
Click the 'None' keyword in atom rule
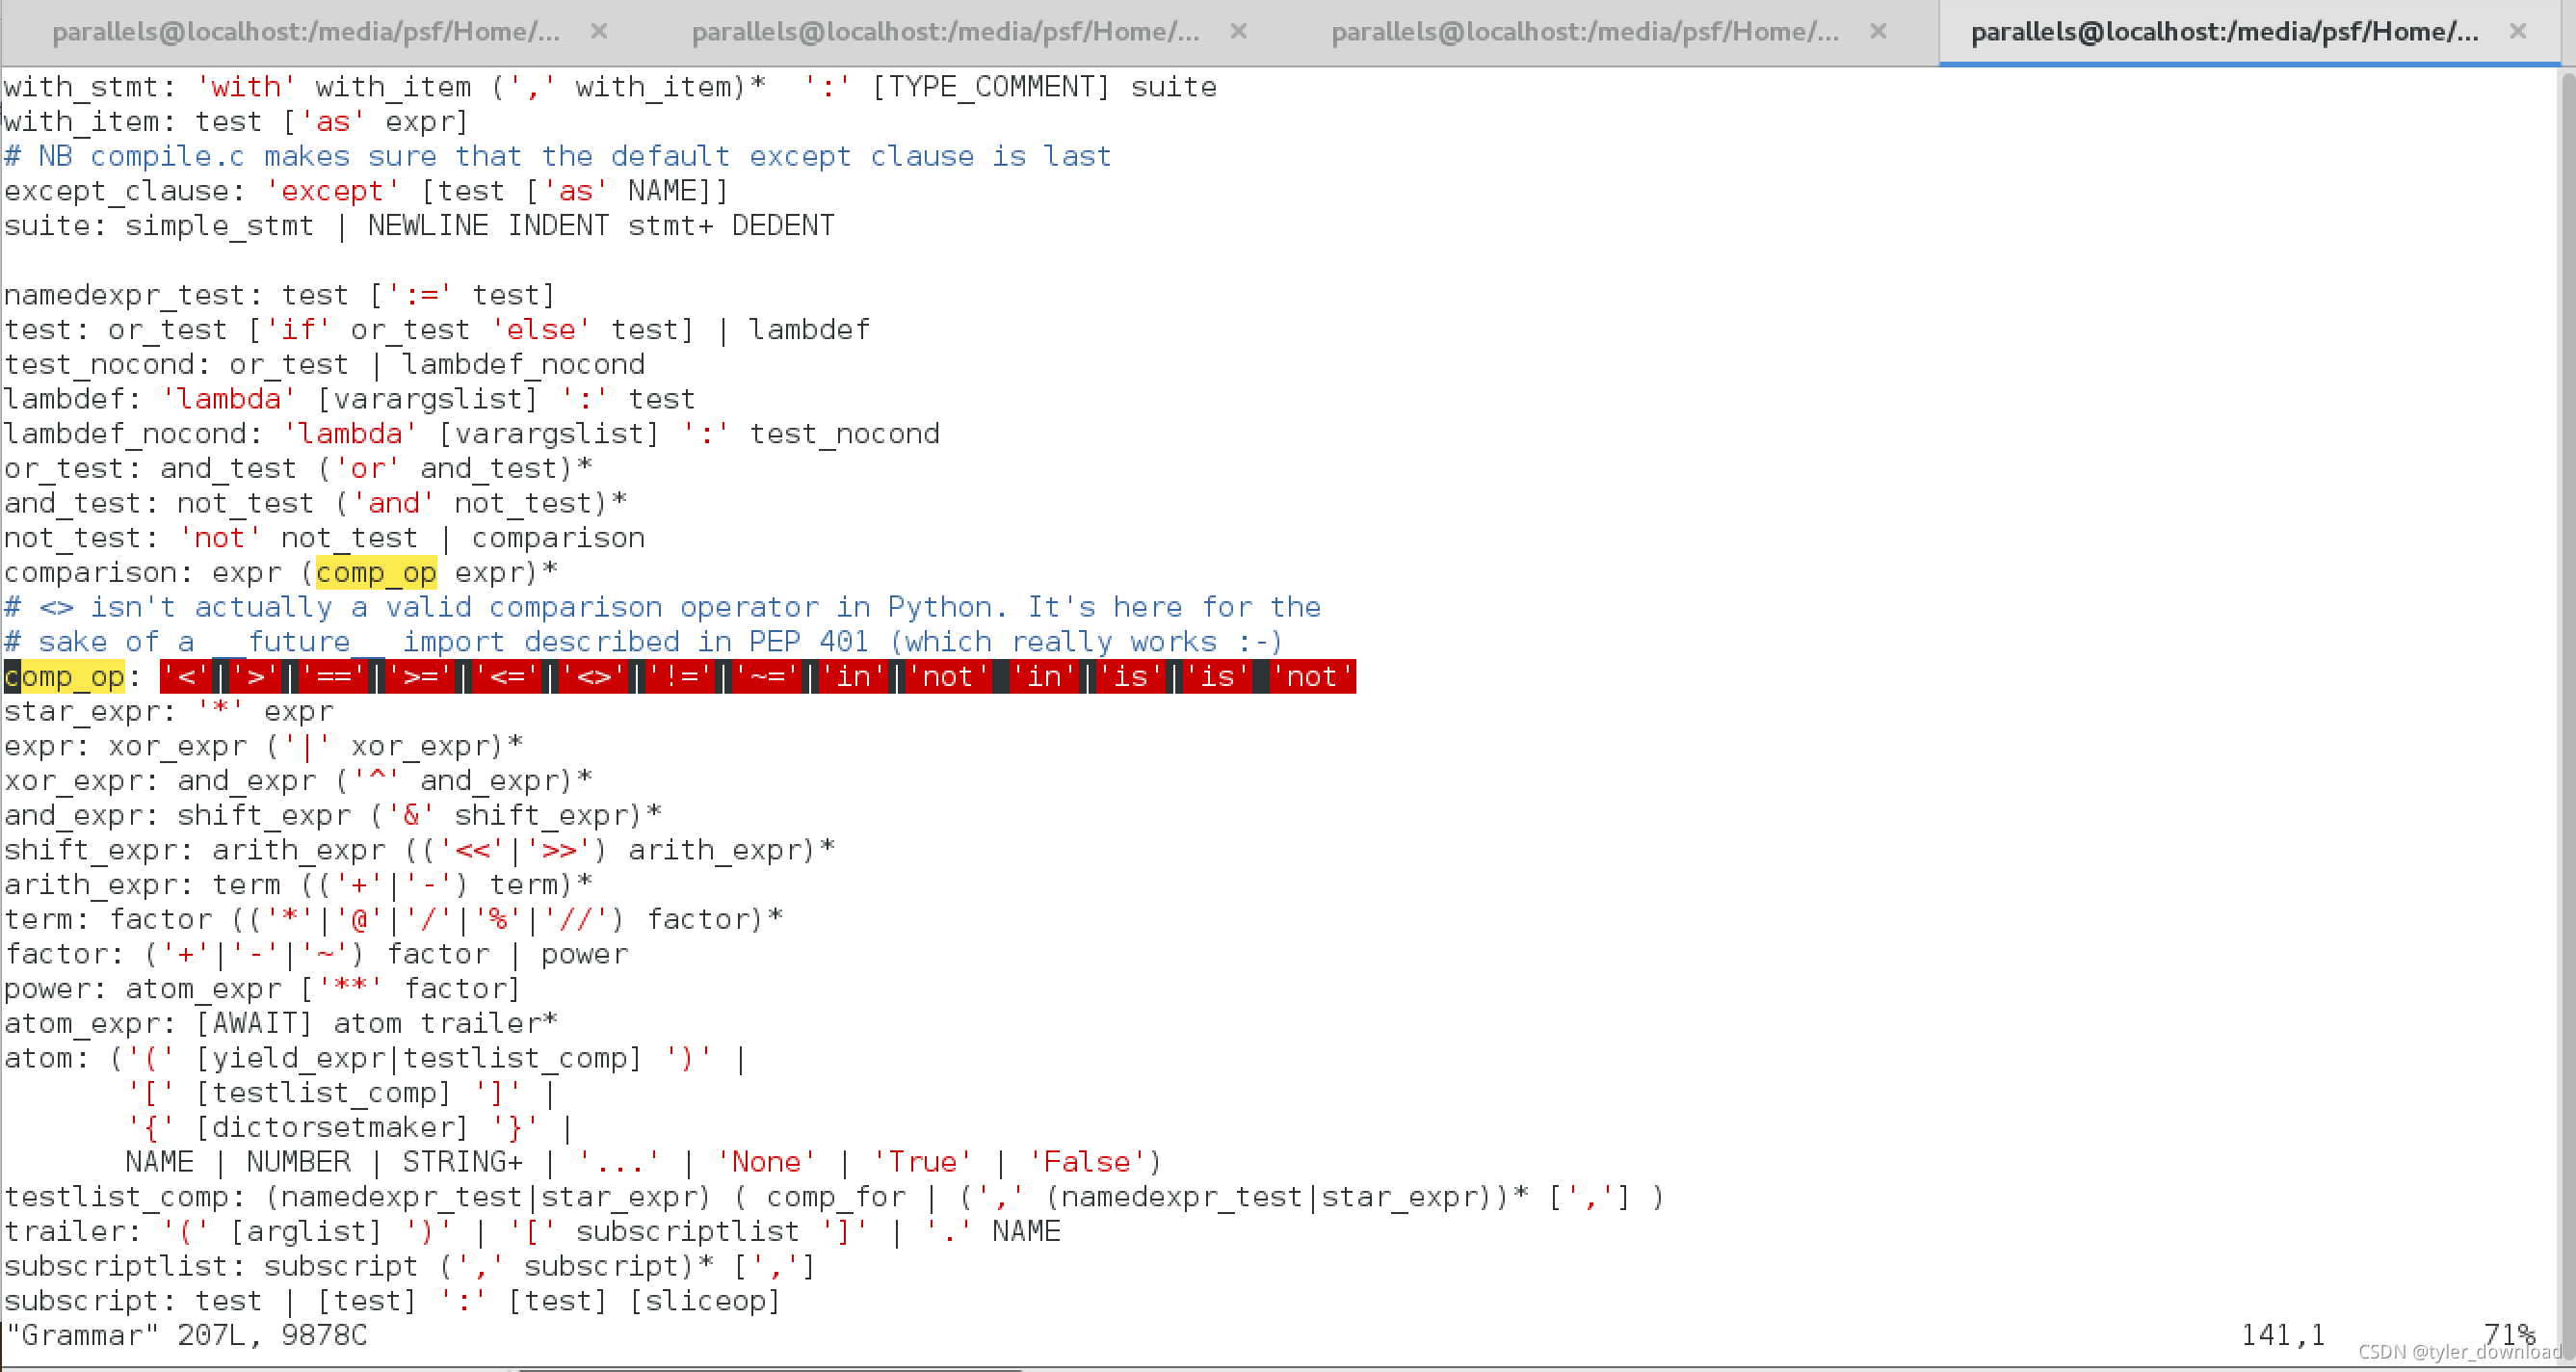766,1162
